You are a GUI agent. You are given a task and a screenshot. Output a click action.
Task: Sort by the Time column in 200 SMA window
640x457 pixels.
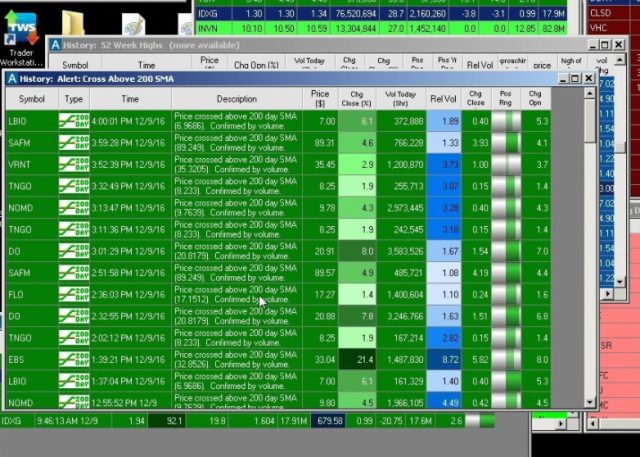coord(130,99)
